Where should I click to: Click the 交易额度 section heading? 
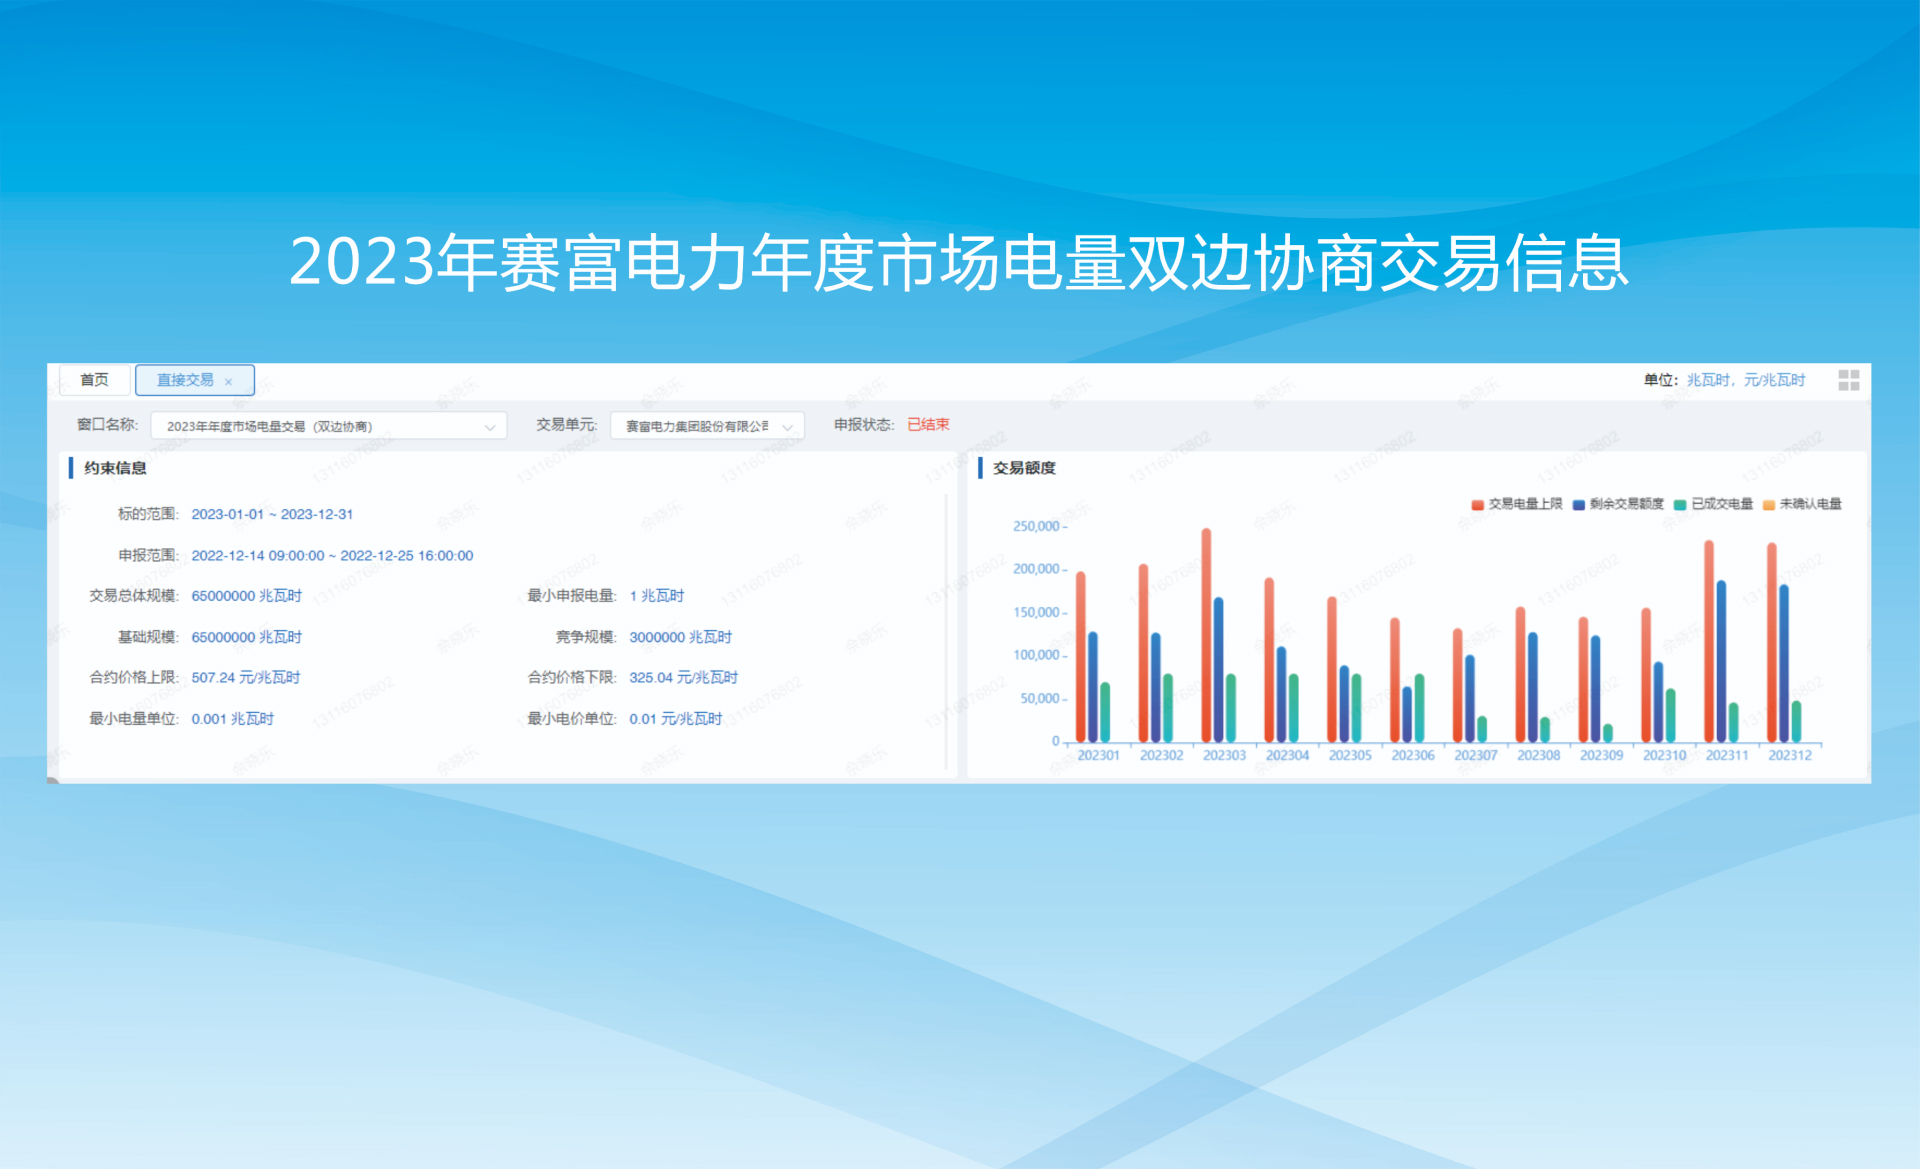pyautogui.click(x=1024, y=468)
